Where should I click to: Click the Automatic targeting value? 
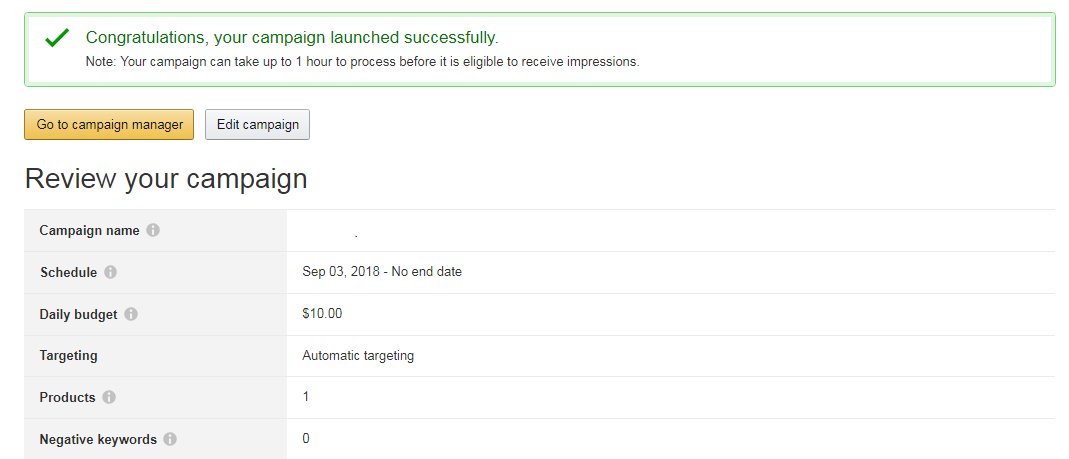click(x=358, y=355)
